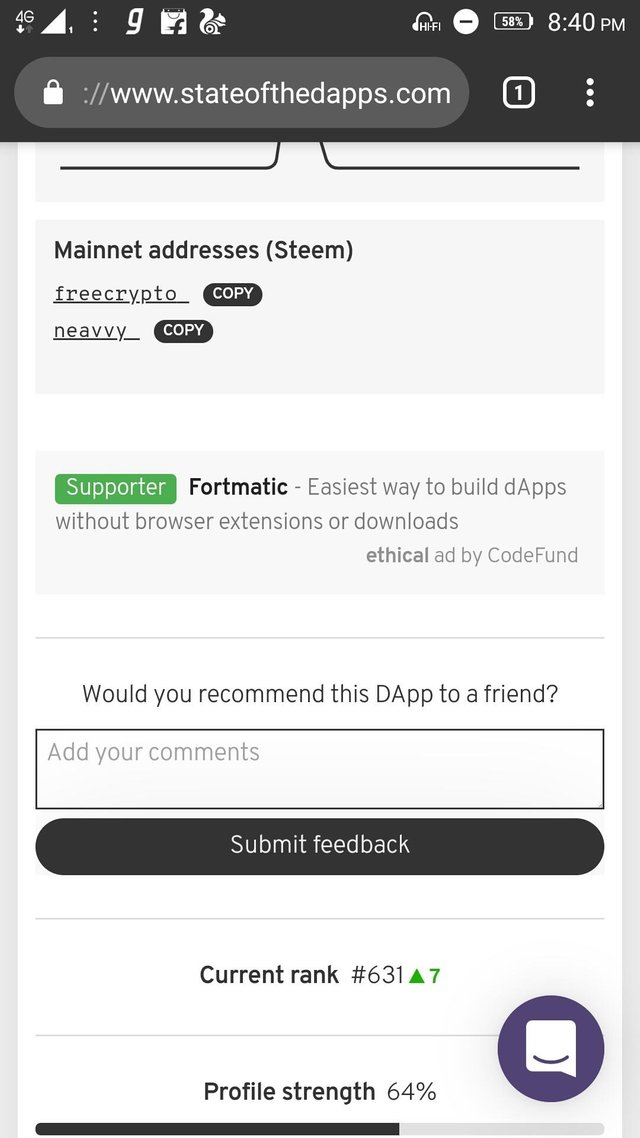Screen dimensions: 640x1138
Task: Open the neavvy Steem address link
Action: (97, 331)
